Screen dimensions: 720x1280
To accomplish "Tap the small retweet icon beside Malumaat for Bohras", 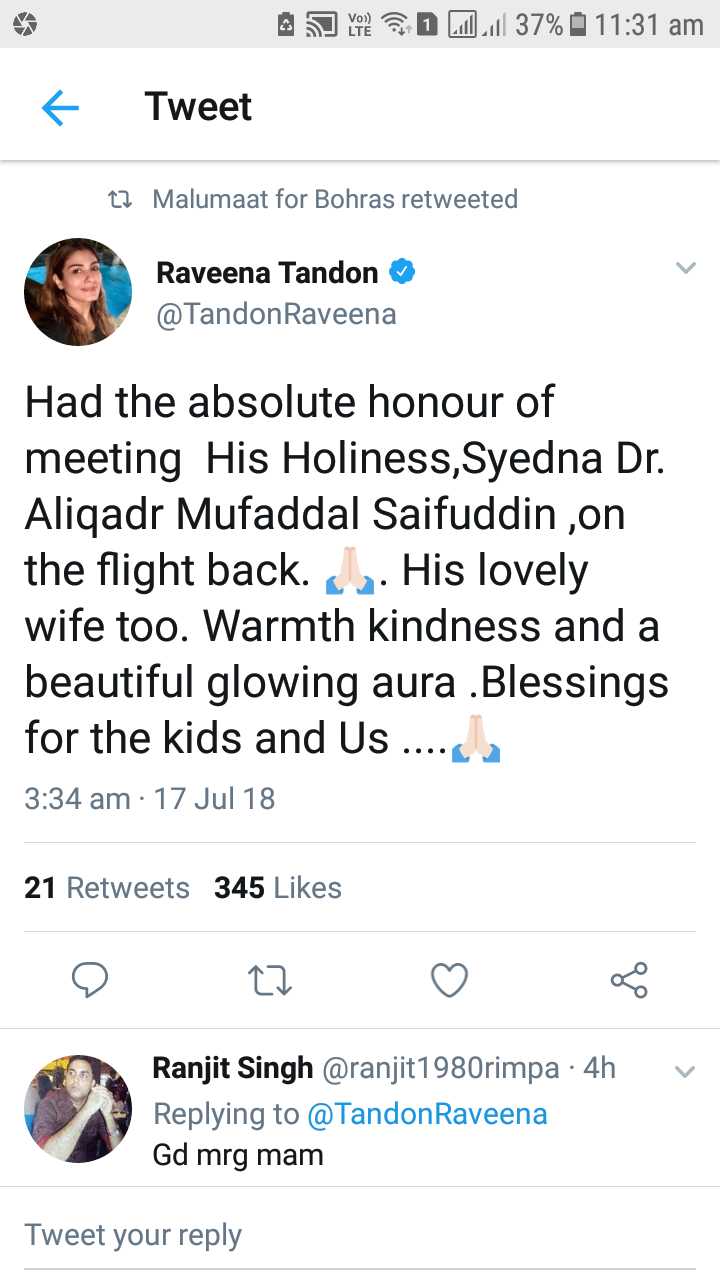I will point(120,199).
